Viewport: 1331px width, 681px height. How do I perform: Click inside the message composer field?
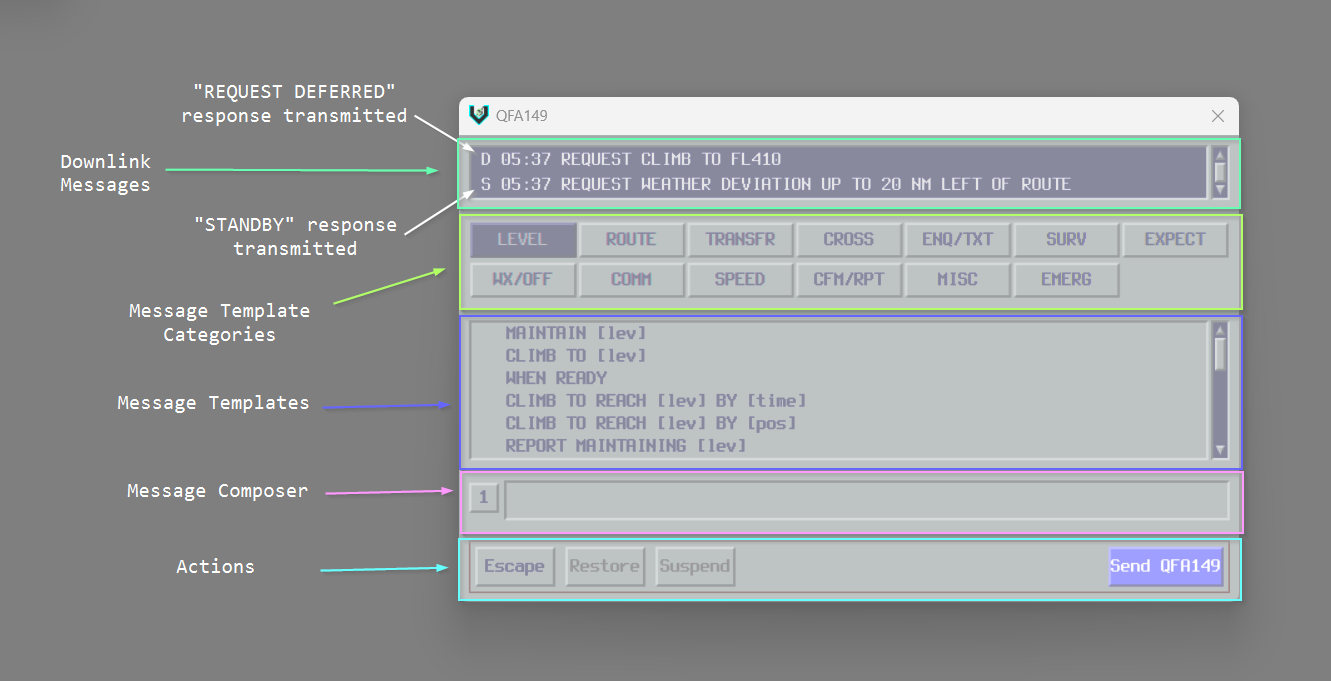tap(868, 499)
